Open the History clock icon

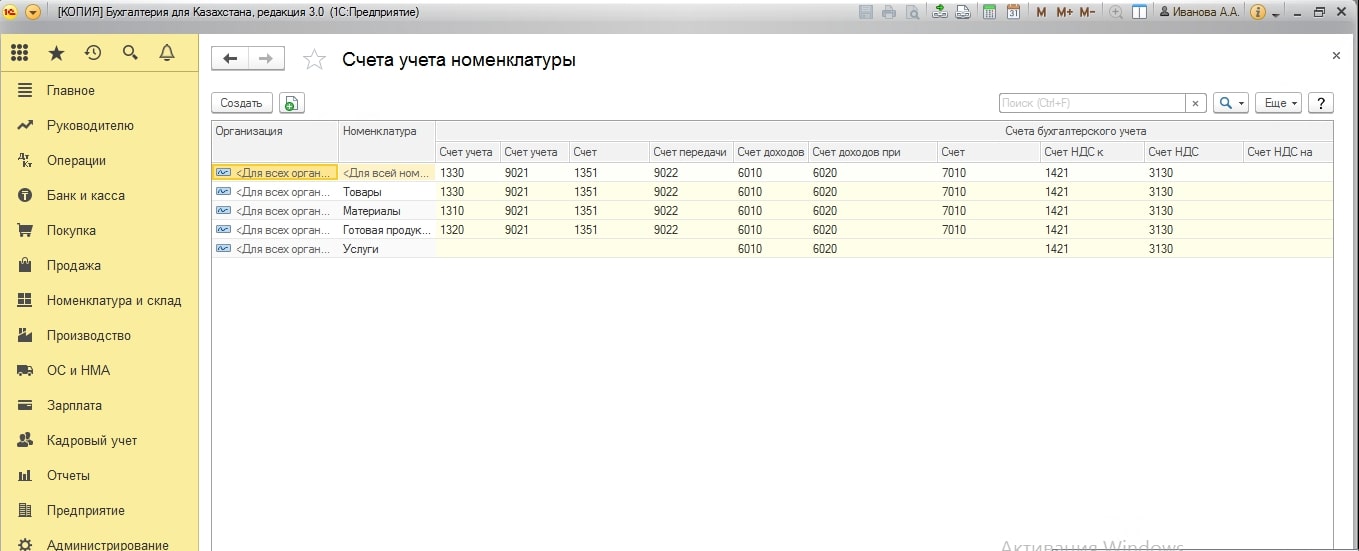pos(93,53)
